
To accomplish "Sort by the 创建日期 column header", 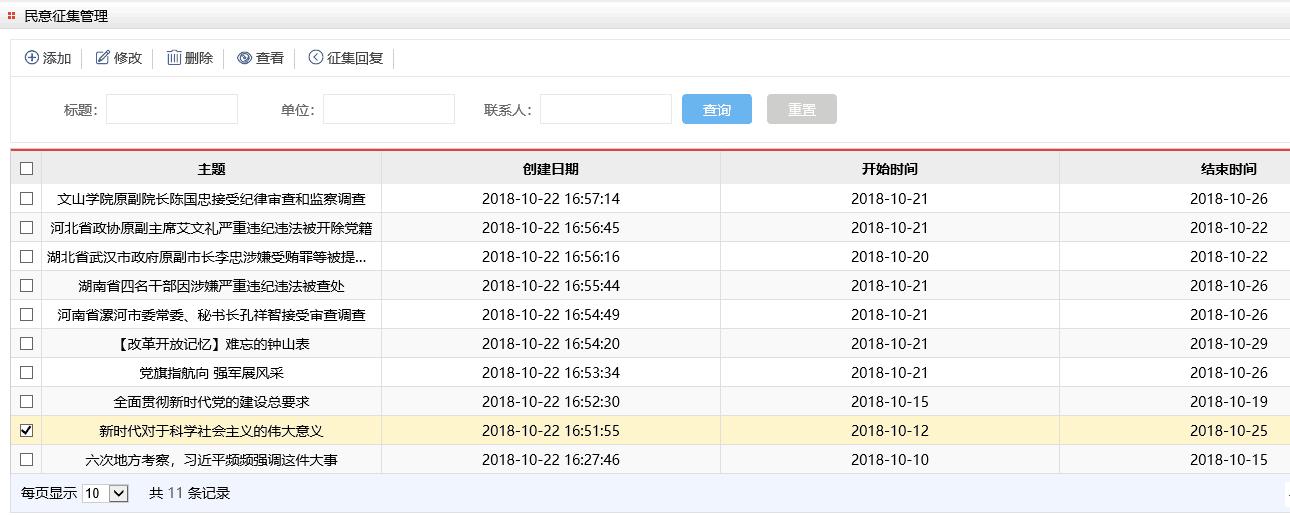I will coord(550,169).
